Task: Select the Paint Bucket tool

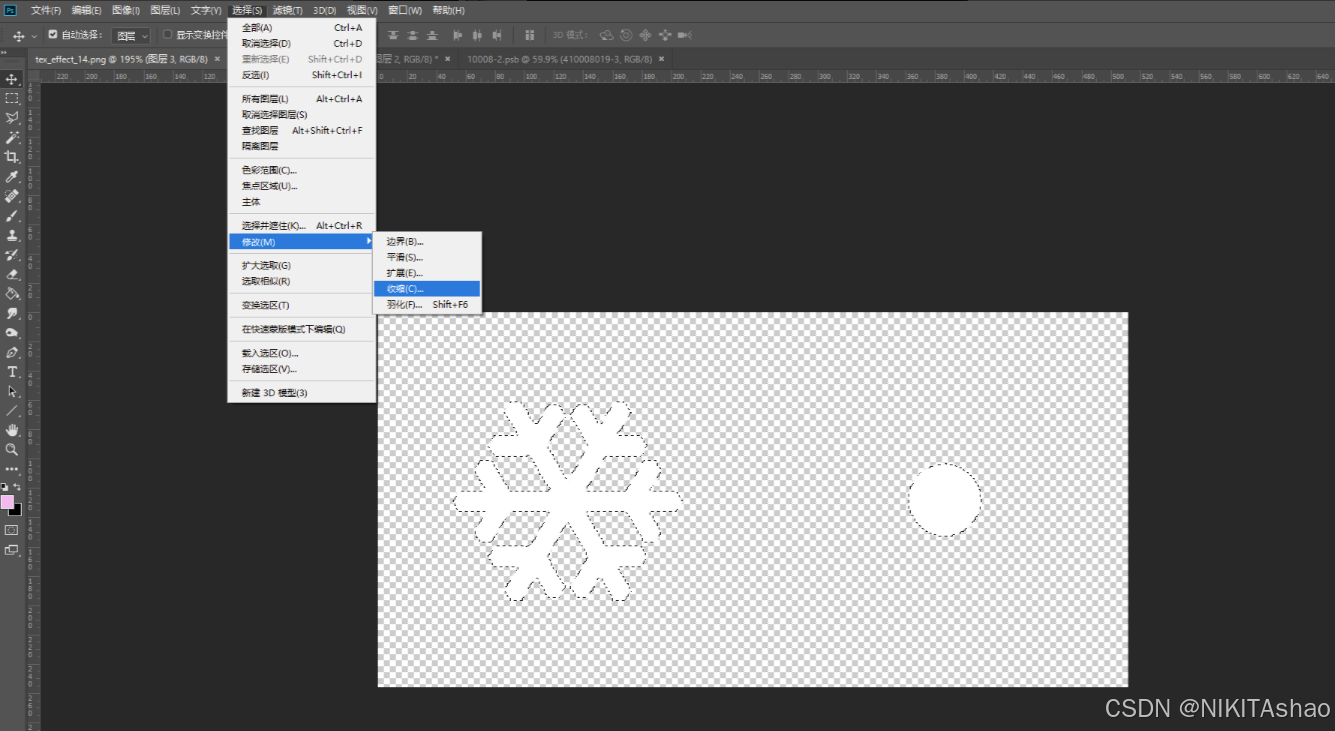Action: coord(12,294)
